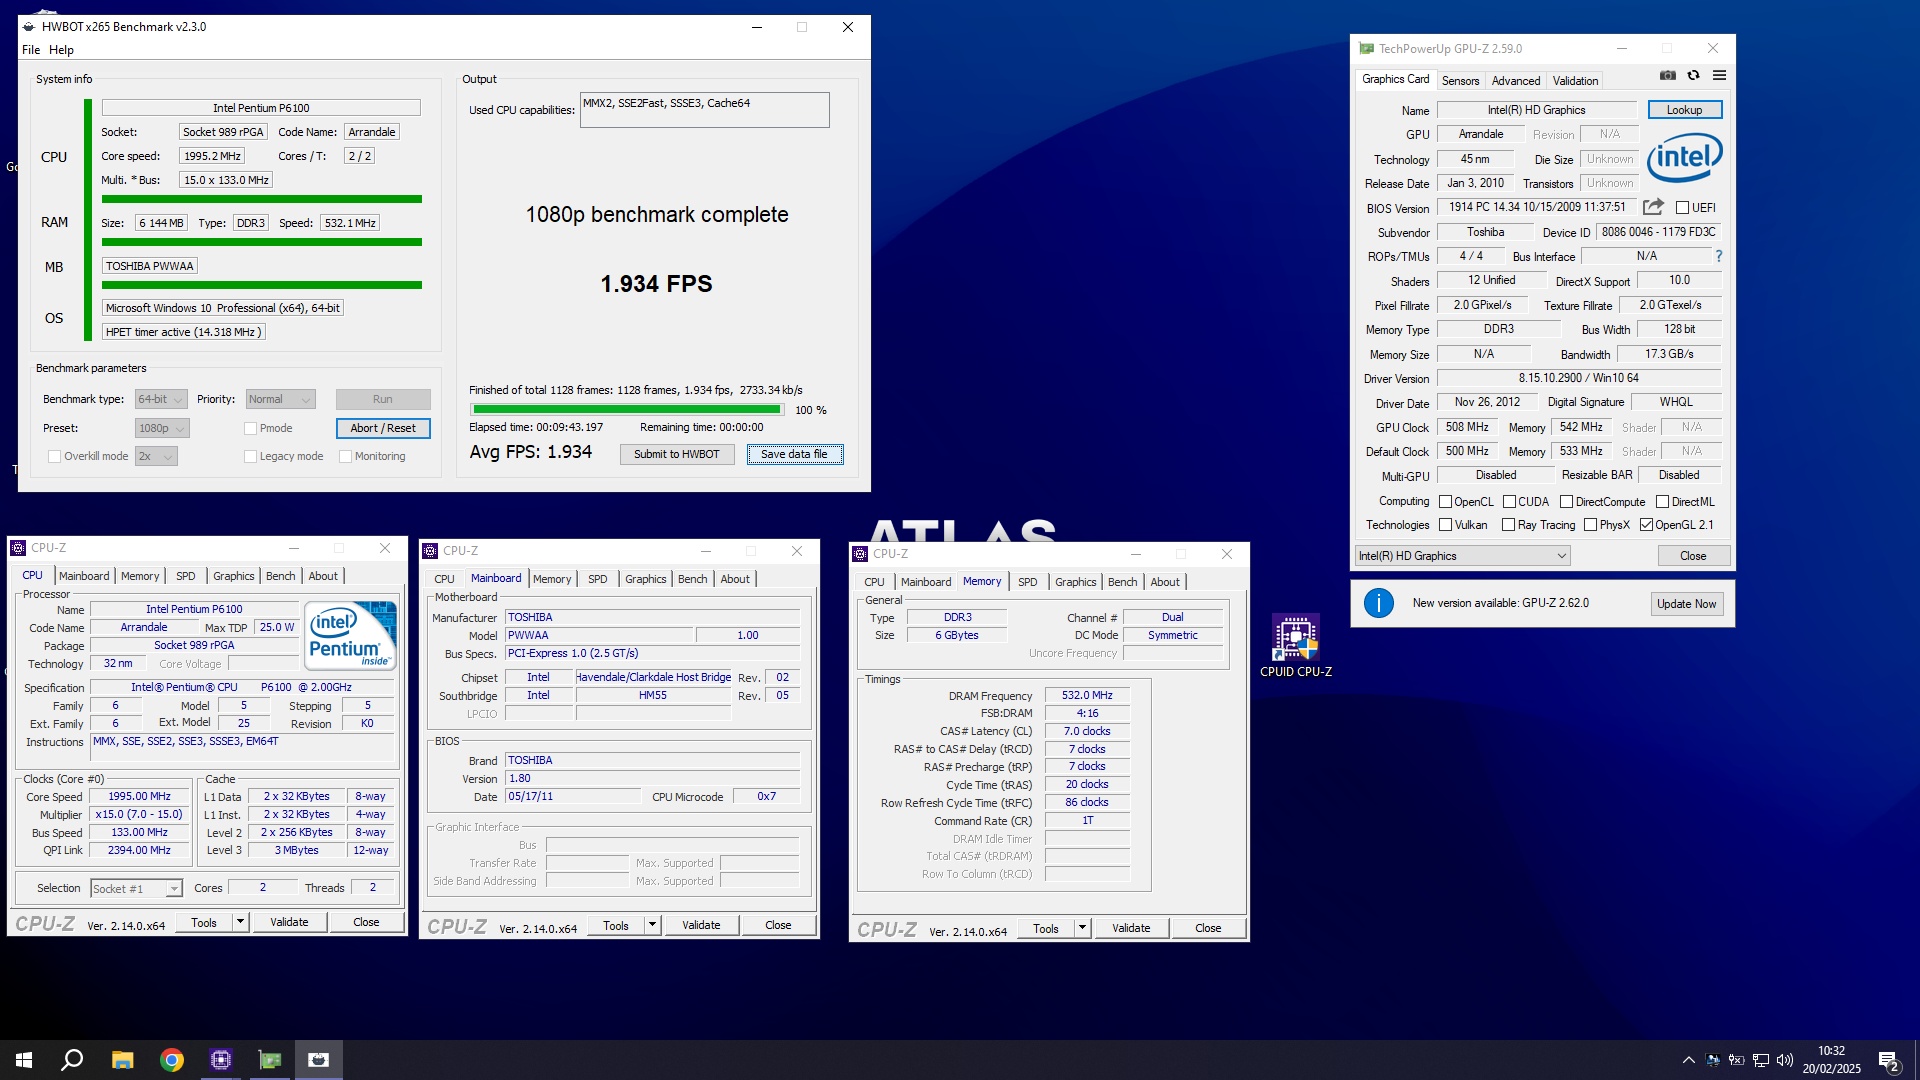Show hidden tray icons chevron
This screenshot has height=1080, width=1920.
click(1689, 1060)
